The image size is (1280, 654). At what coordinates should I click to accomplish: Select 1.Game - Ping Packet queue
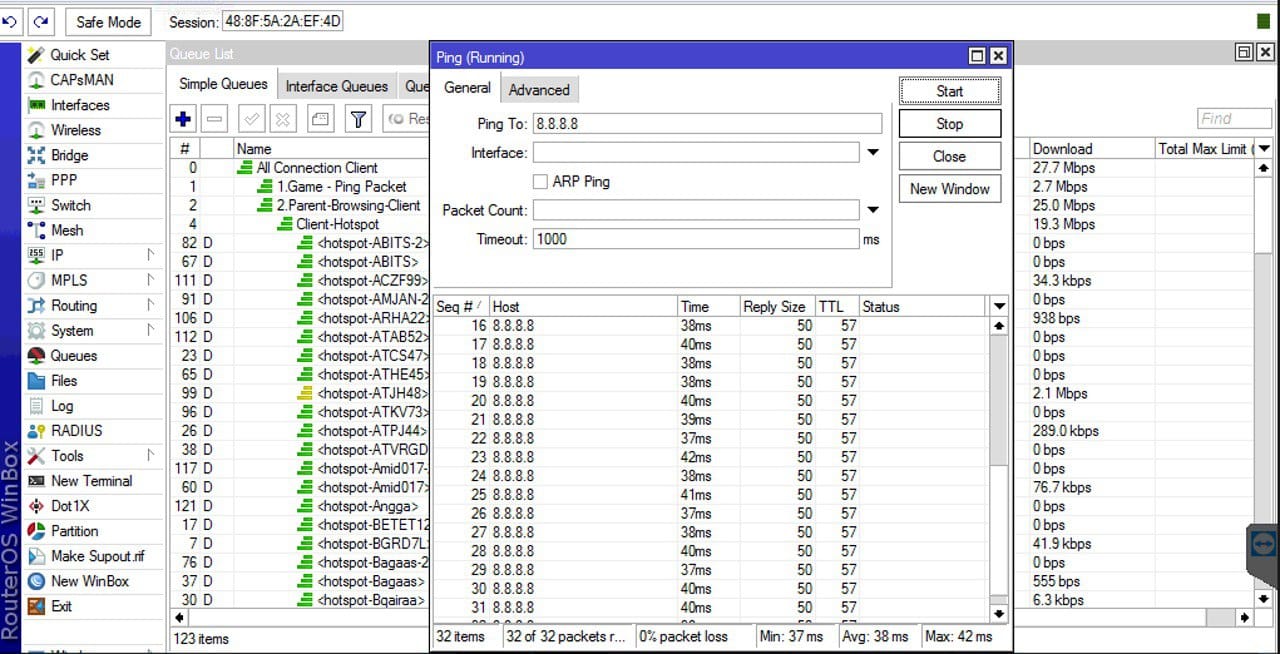[341, 187]
